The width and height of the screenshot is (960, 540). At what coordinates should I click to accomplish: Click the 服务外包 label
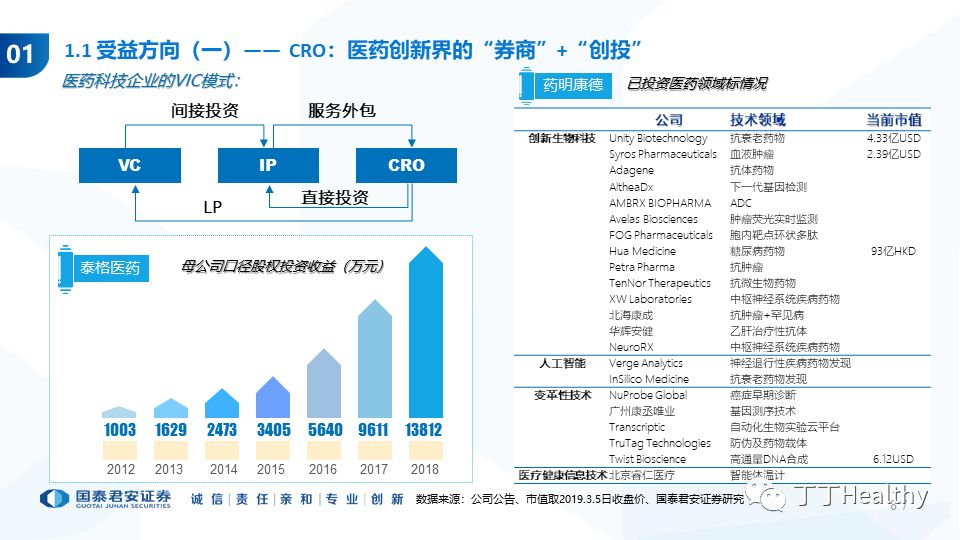tap(342, 111)
